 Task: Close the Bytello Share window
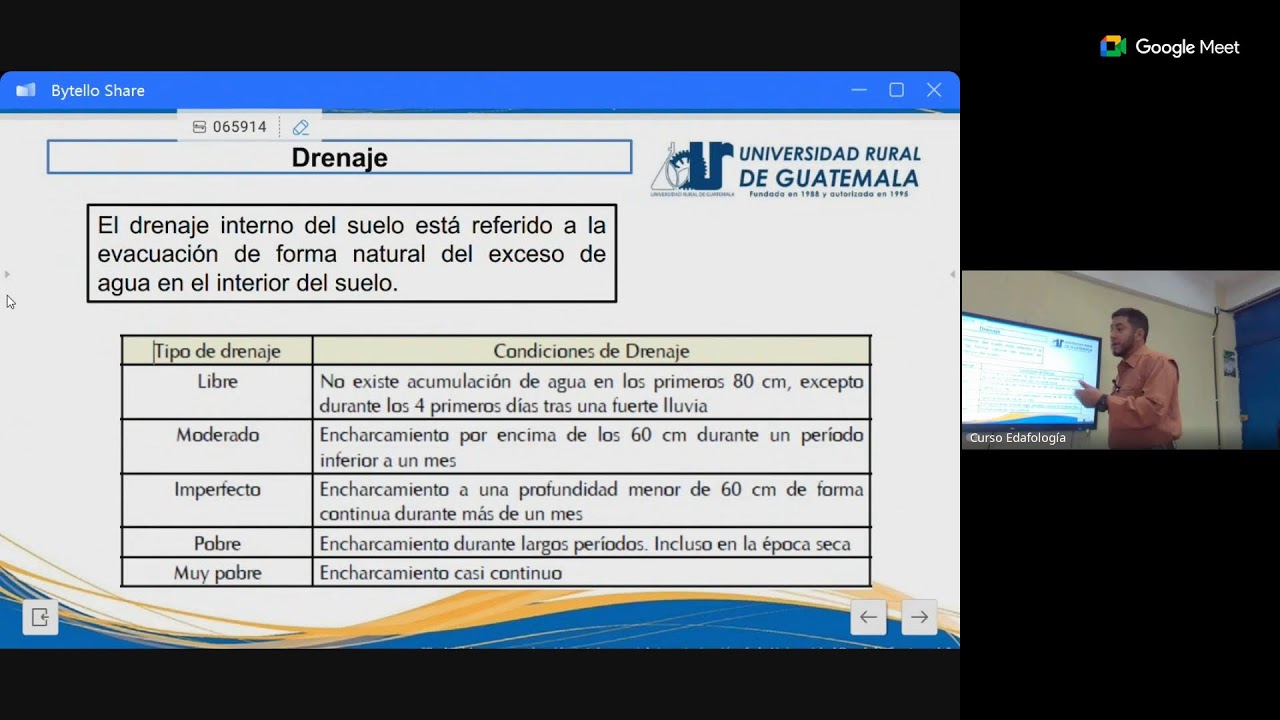934,90
